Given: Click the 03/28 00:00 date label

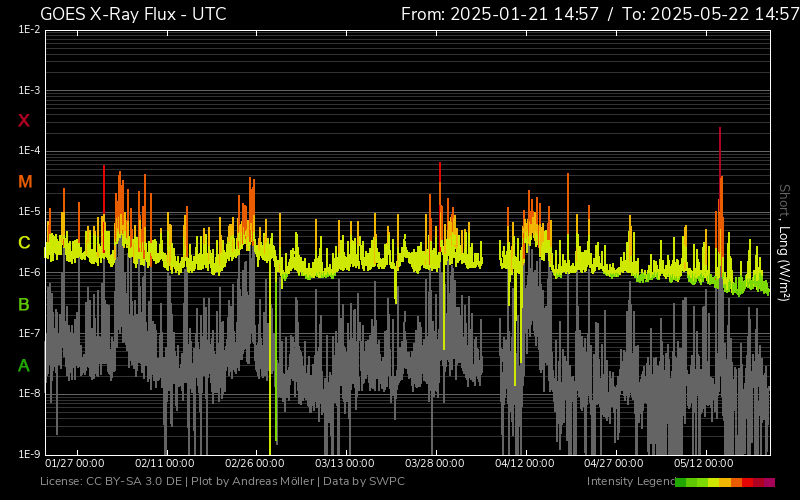Looking at the screenshot, I should 435,463.
